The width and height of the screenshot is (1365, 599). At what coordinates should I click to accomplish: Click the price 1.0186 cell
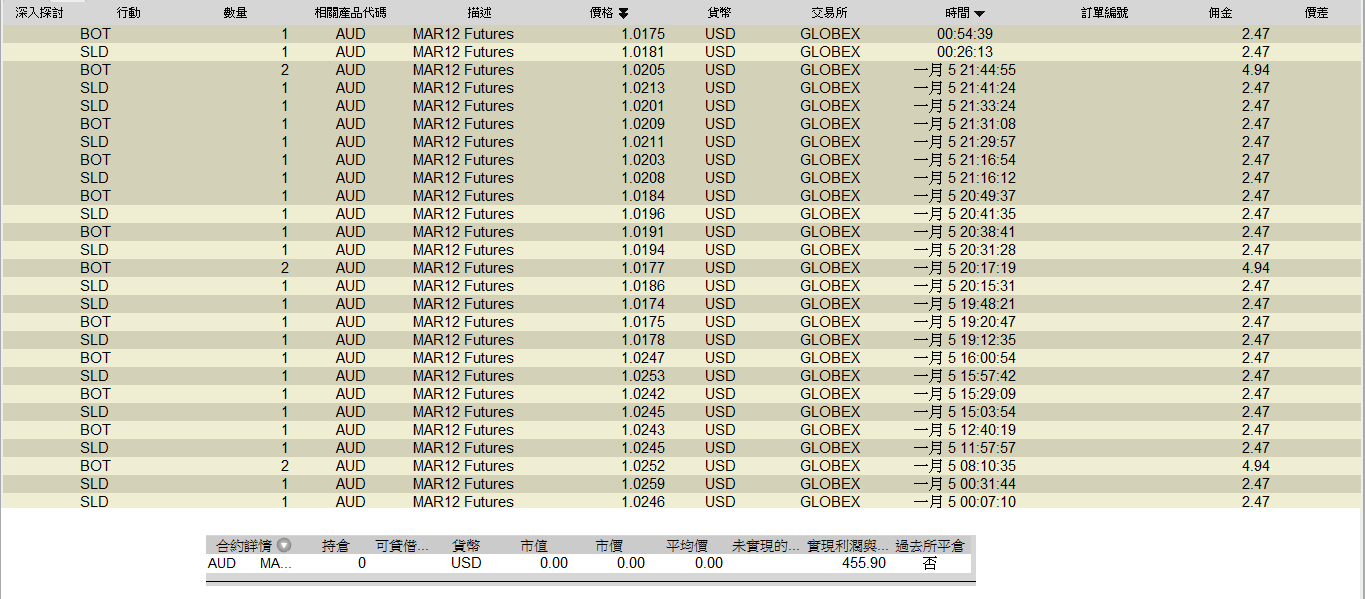(643, 286)
